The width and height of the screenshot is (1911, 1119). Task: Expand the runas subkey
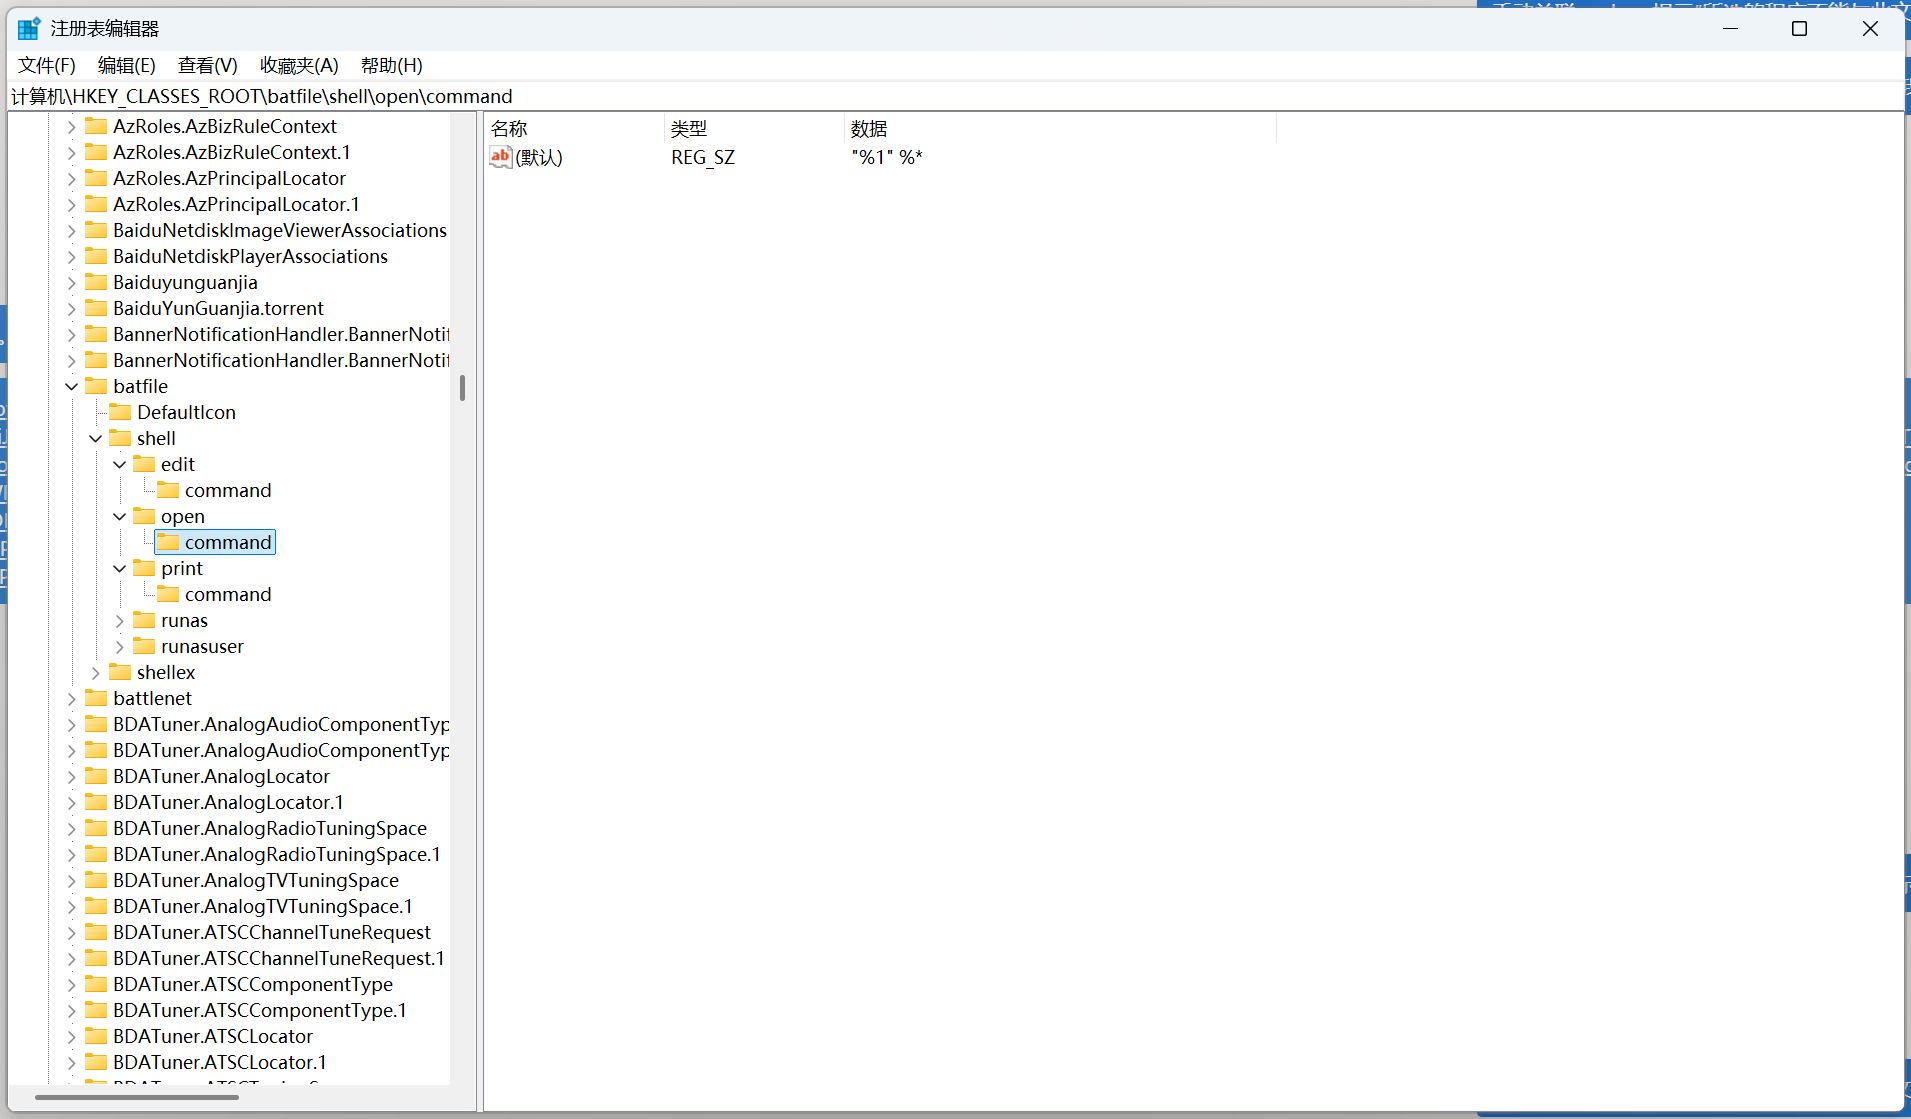(119, 620)
